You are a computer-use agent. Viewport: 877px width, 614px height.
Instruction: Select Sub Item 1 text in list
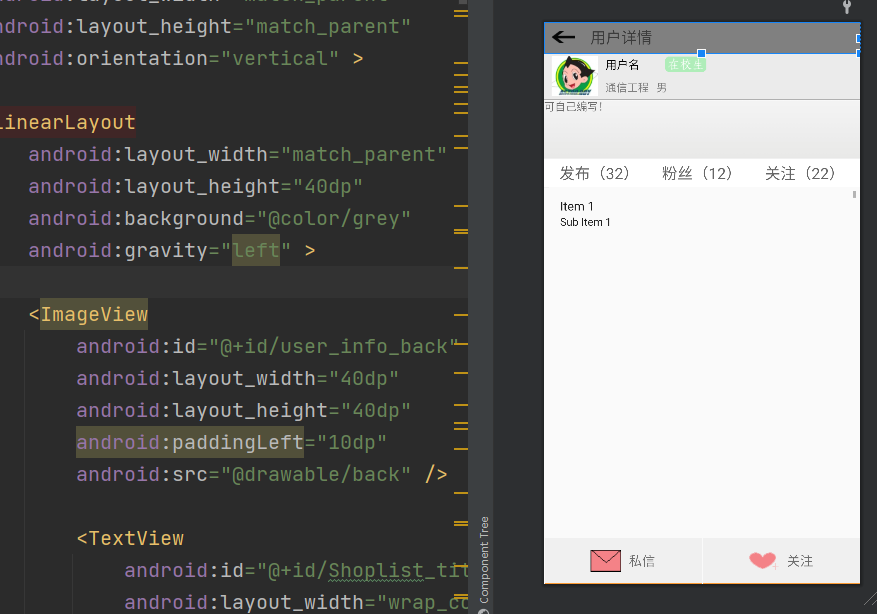(x=585, y=223)
